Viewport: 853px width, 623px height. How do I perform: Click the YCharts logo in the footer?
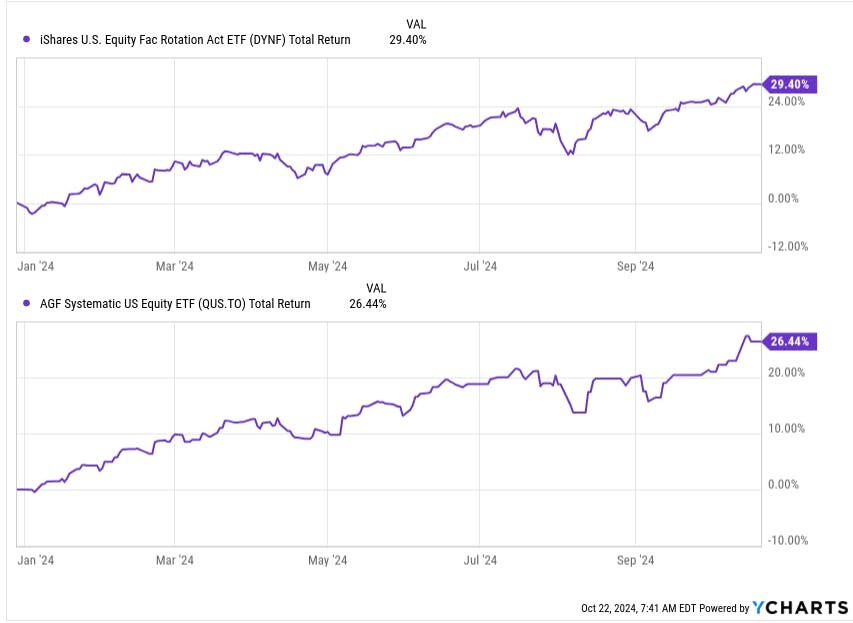pos(800,607)
